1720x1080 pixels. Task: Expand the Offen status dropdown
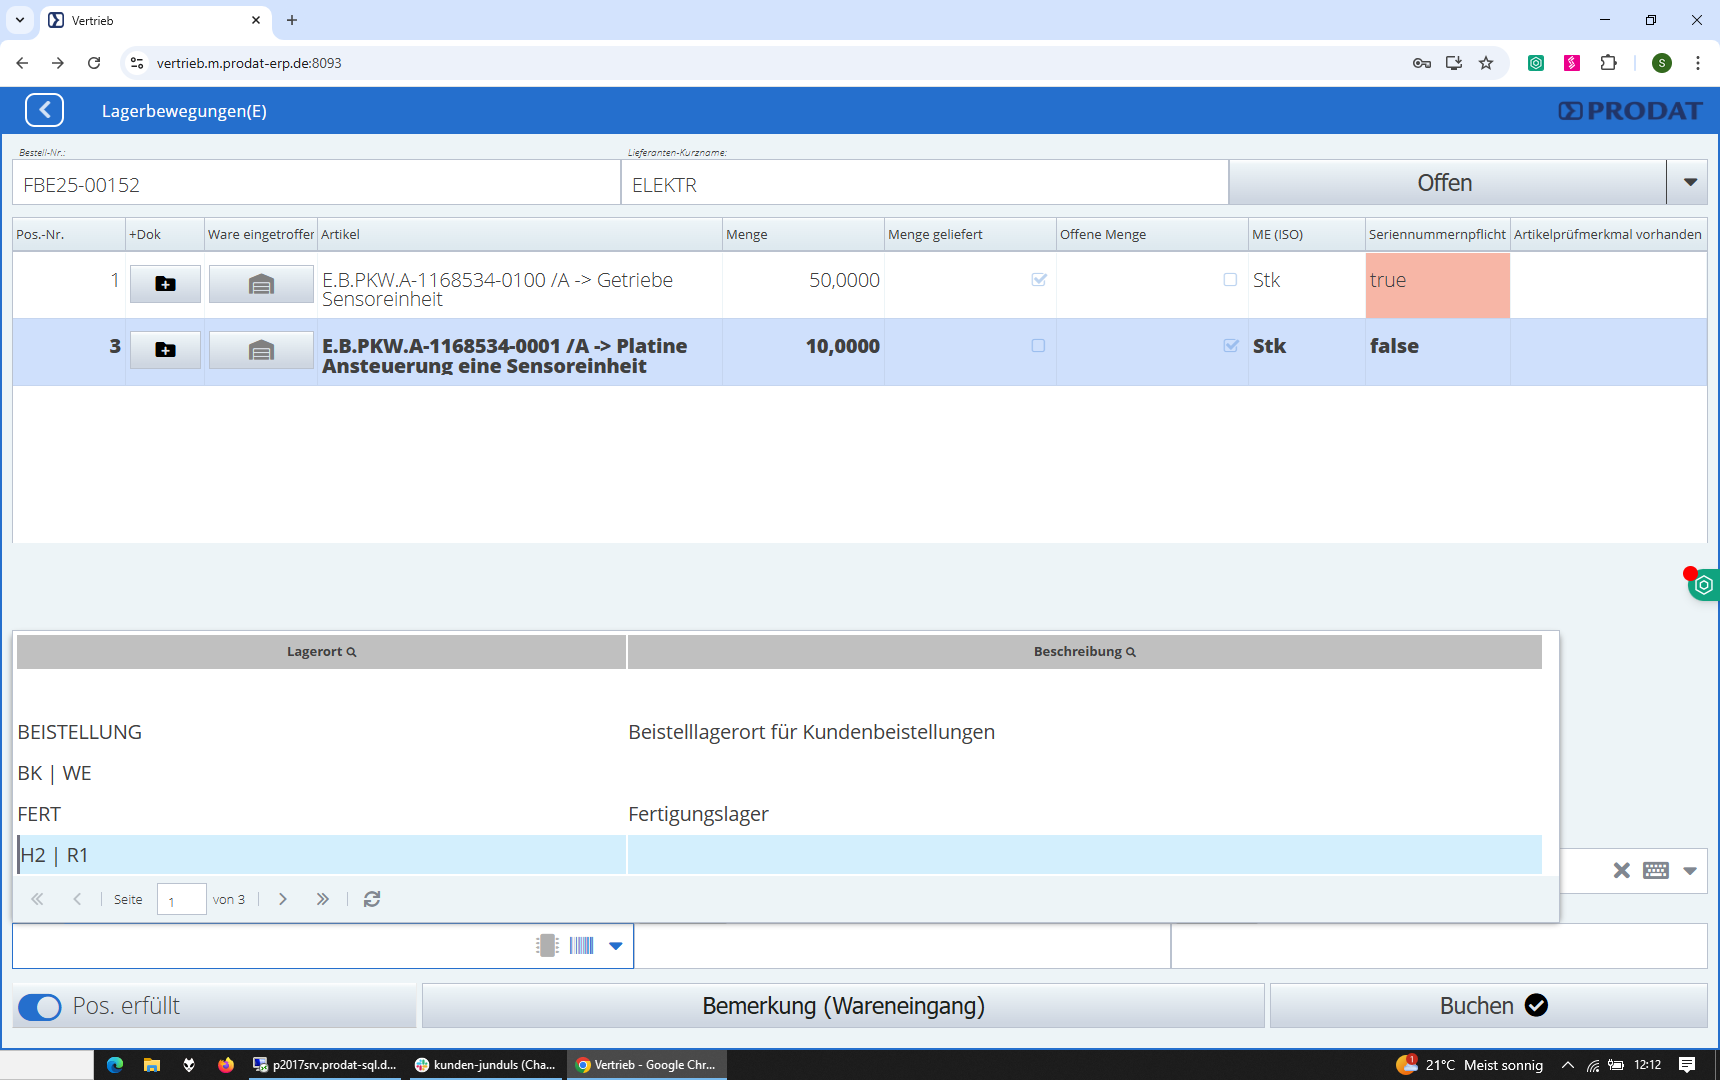click(x=1689, y=183)
